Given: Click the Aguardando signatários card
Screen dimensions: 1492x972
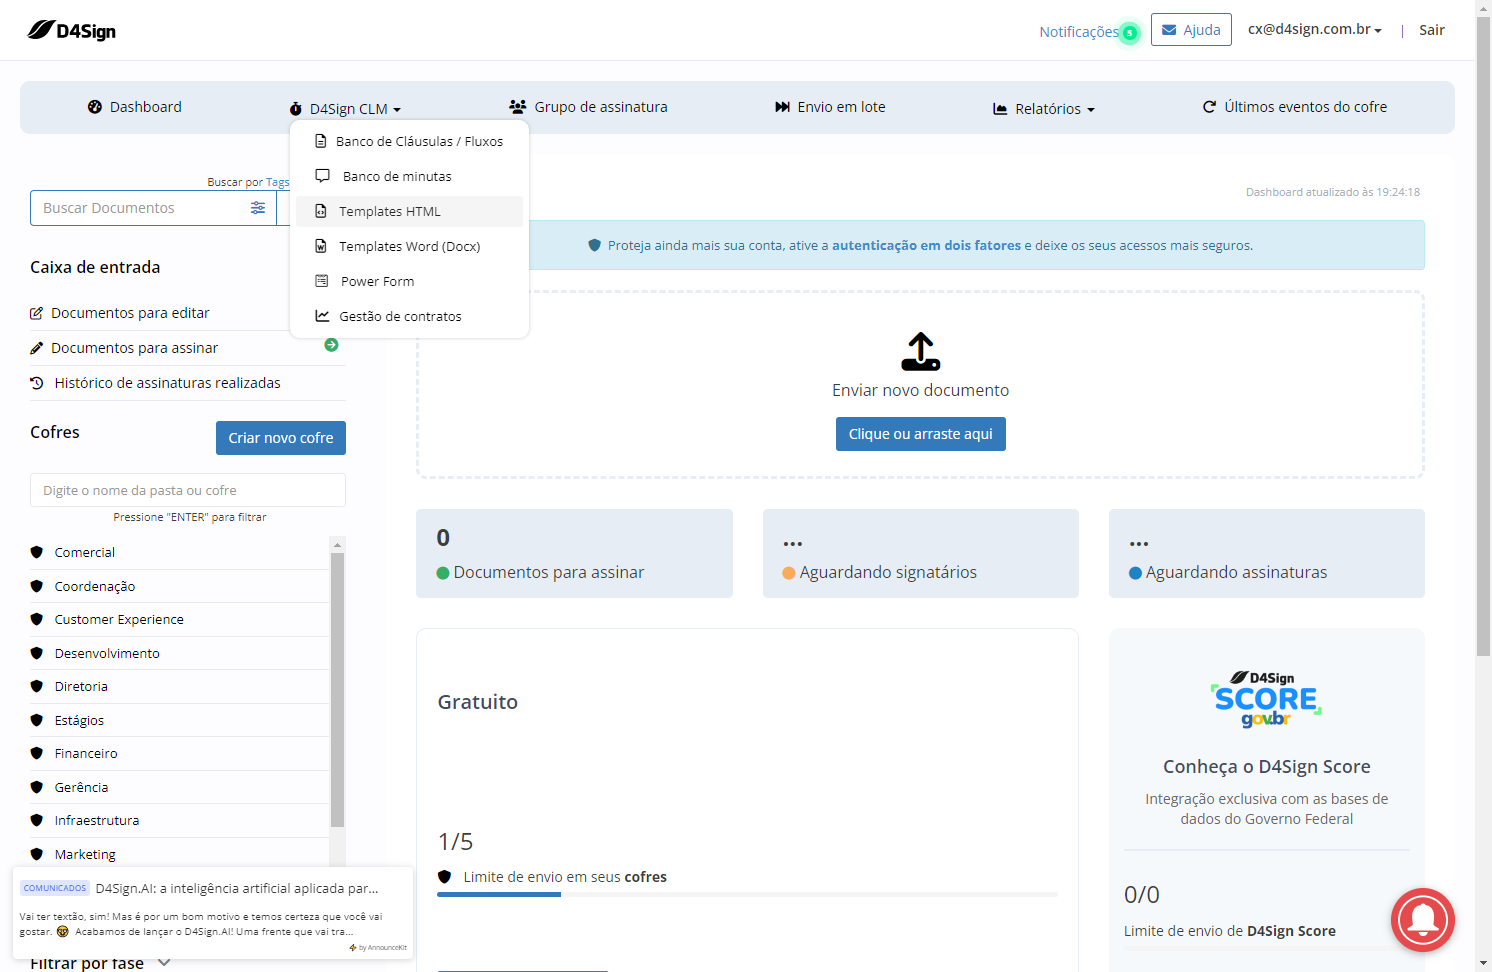Looking at the screenshot, I should tap(921, 554).
